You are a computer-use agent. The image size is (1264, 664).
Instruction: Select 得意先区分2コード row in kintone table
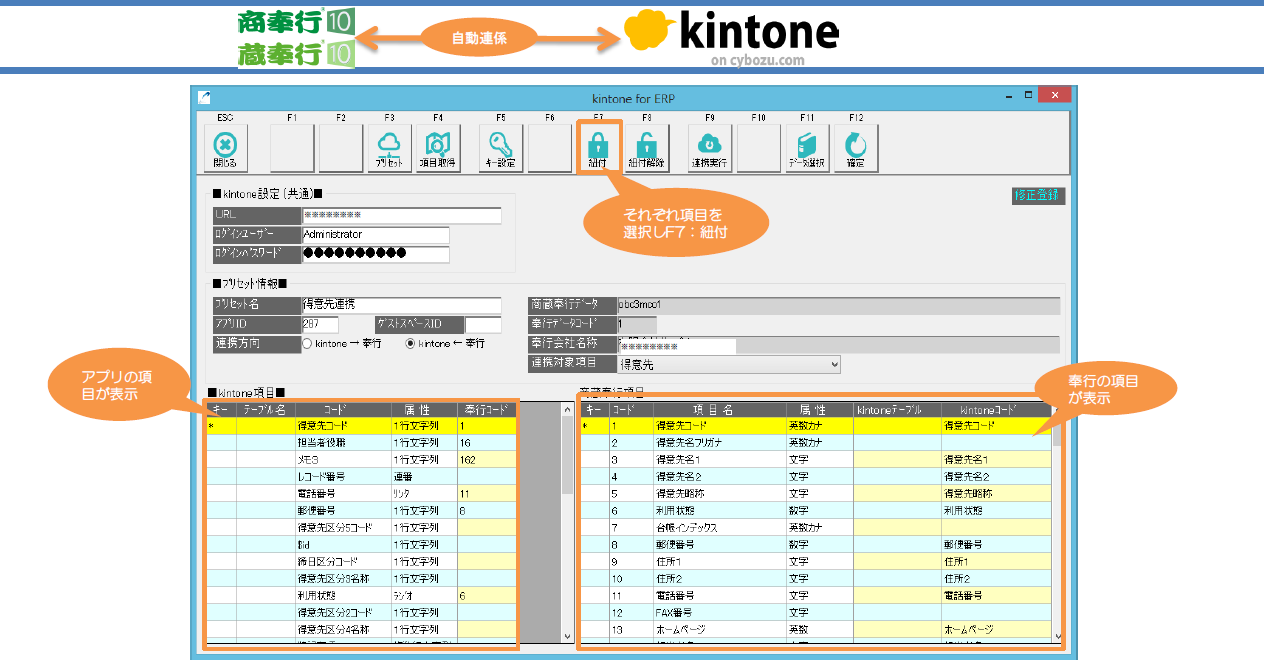(x=362, y=612)
